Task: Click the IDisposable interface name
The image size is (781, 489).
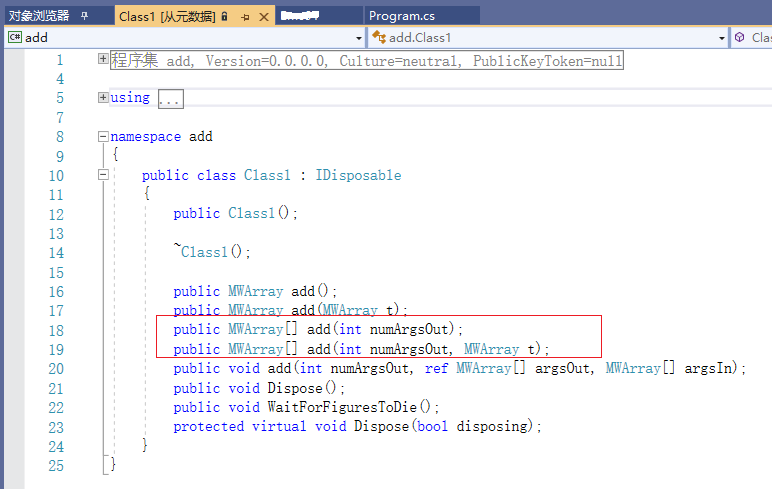Action: point(358,175)
